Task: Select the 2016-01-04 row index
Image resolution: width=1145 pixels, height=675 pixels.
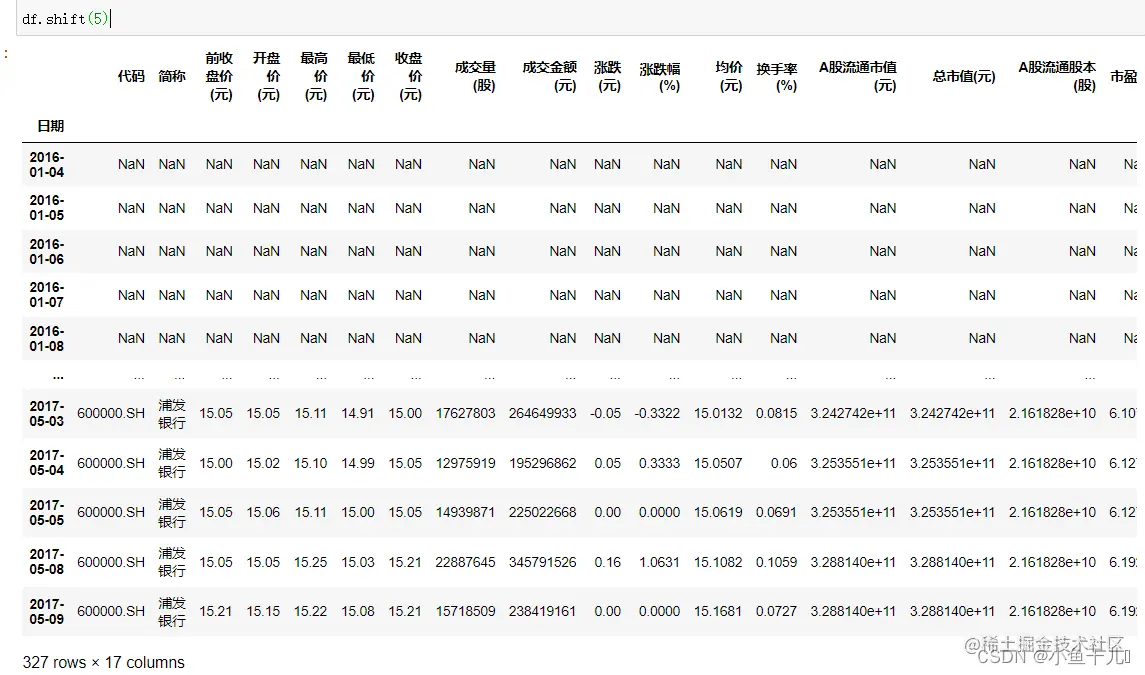Action: tap(47, 164)
